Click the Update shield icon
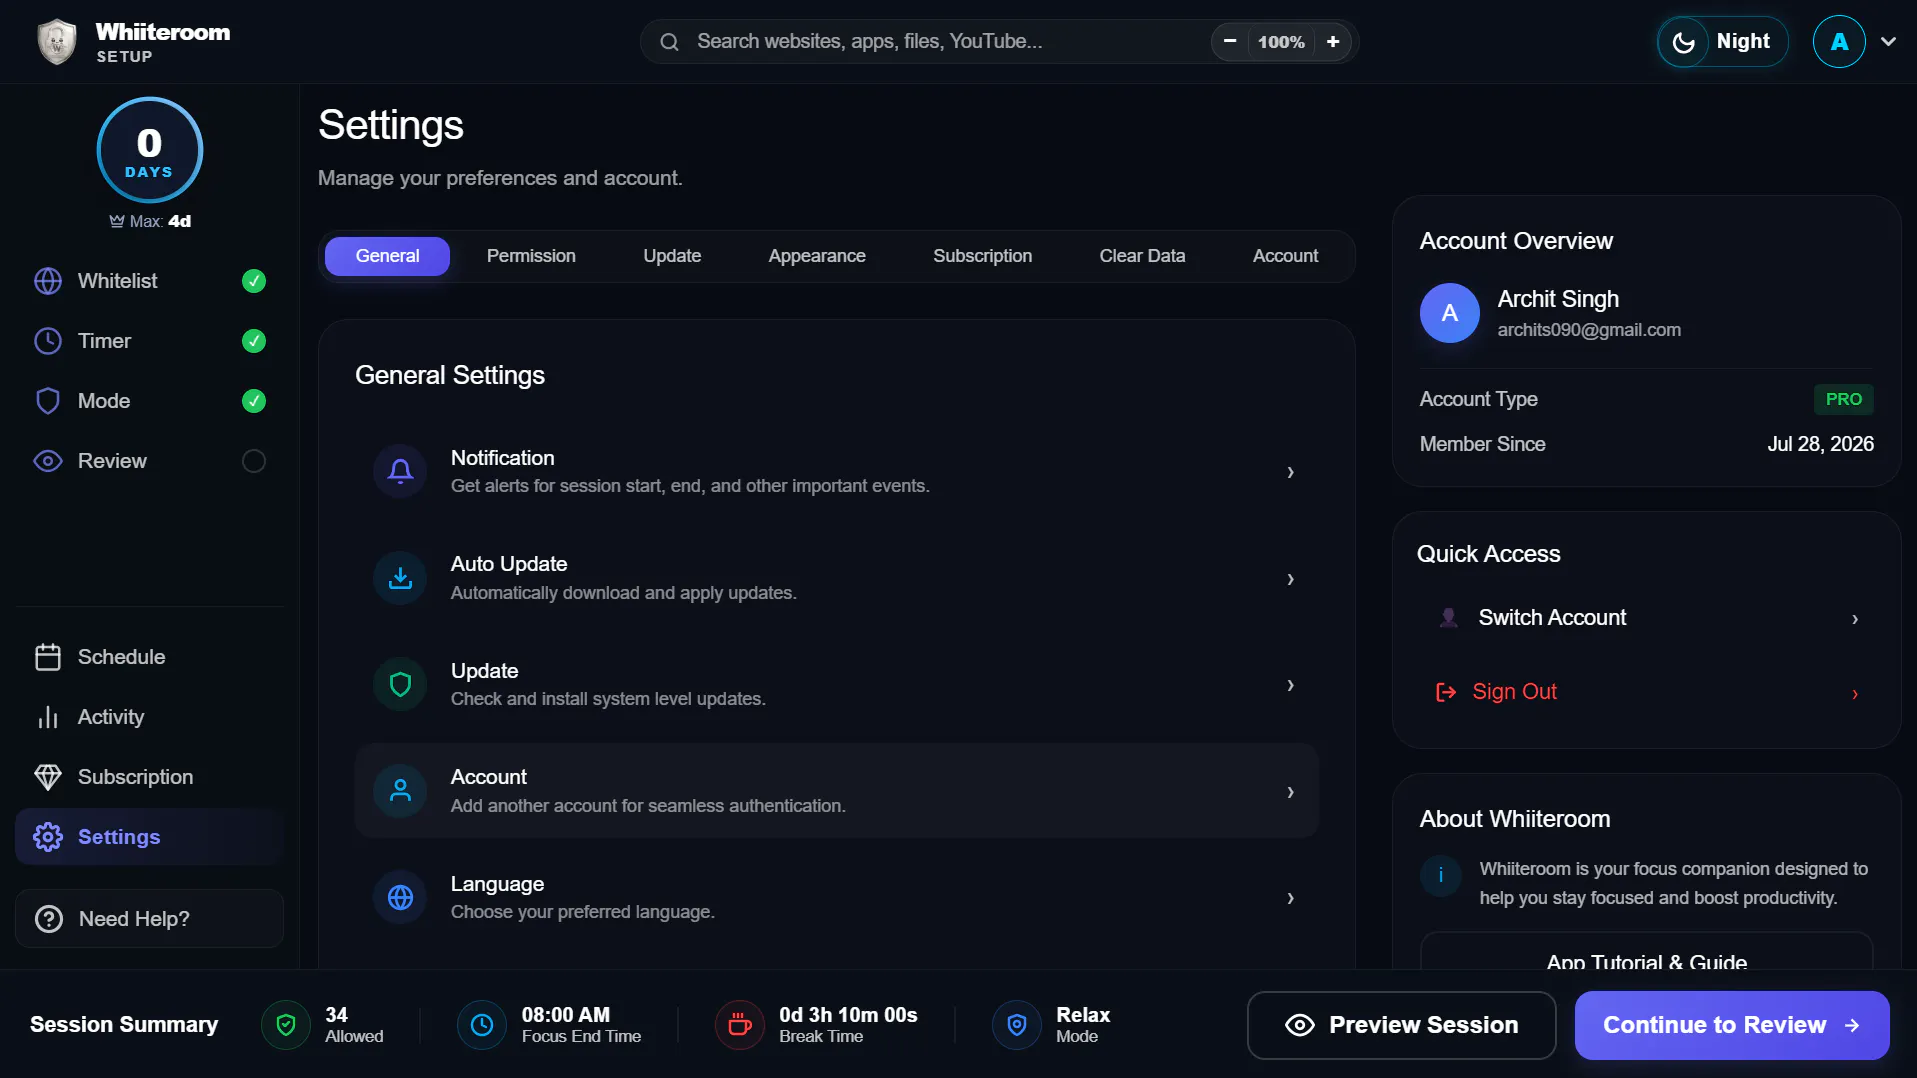This screenshot has height=1078, width=1917. click(x=400, y=684)
